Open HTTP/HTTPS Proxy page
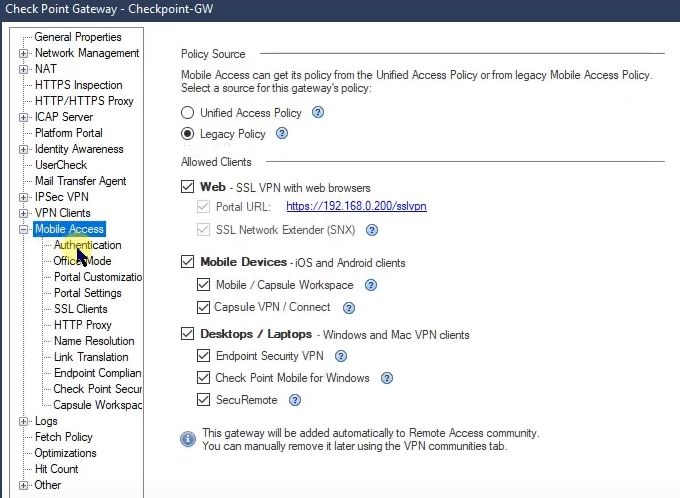This screenshot has height=498, width=680. (84, 101)
